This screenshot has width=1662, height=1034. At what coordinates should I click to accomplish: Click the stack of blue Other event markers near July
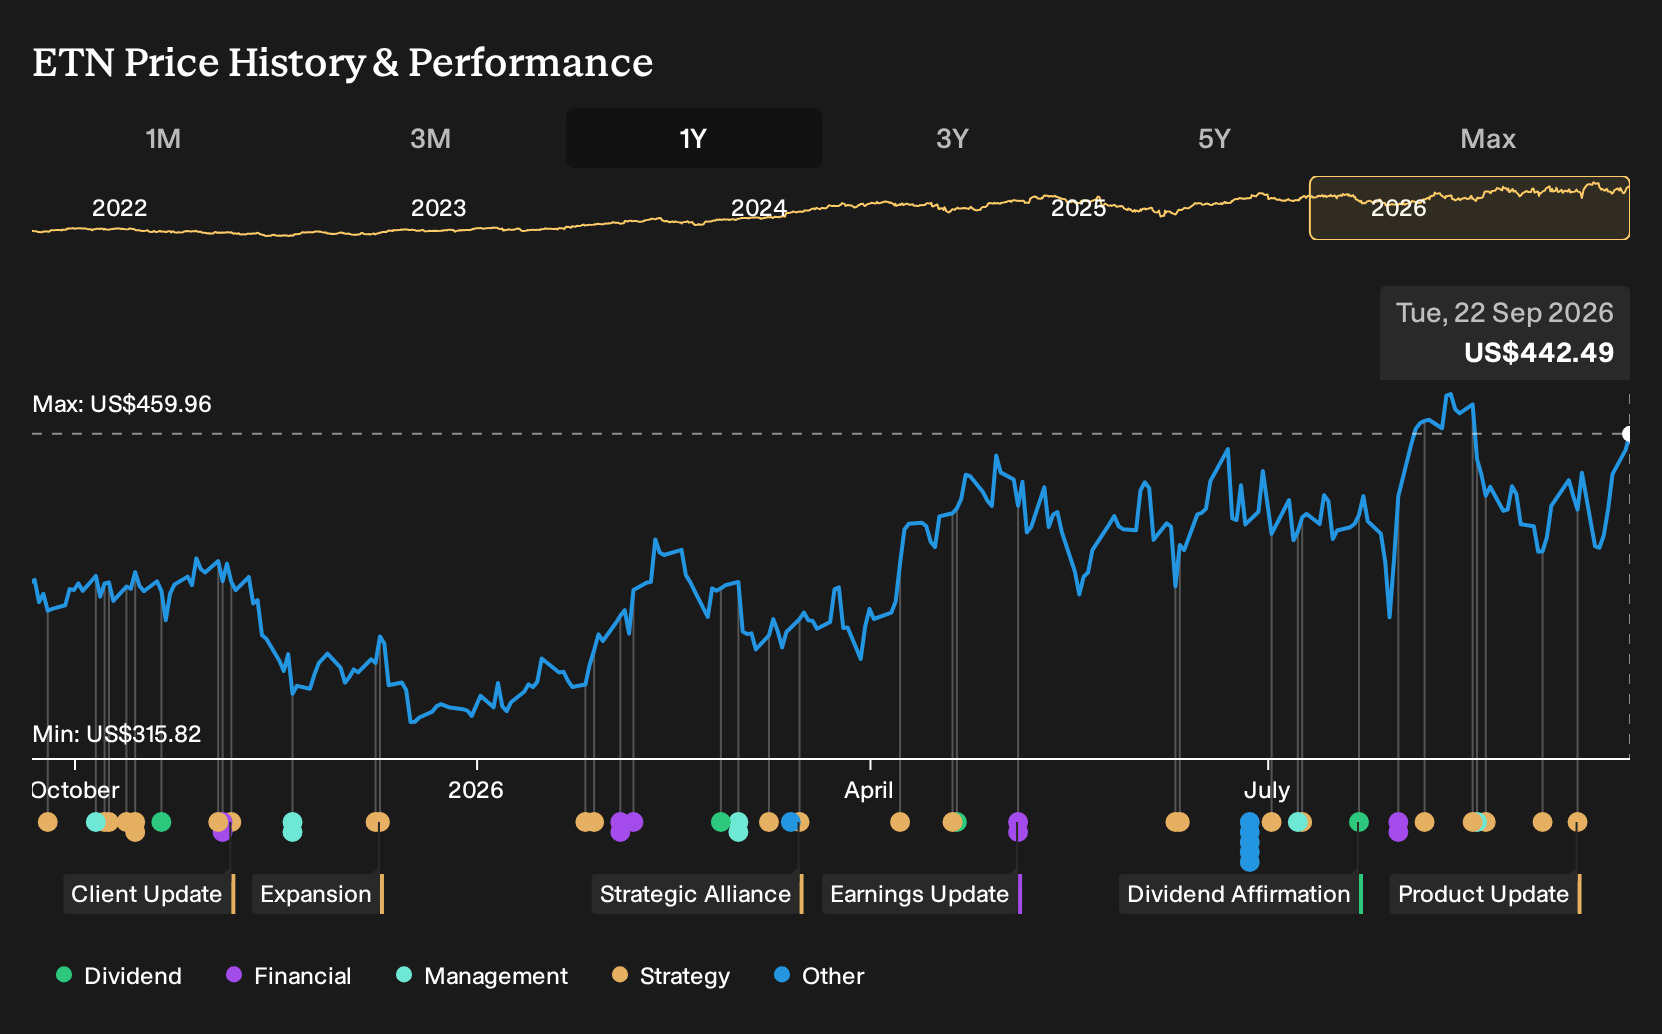(1250, 842)
